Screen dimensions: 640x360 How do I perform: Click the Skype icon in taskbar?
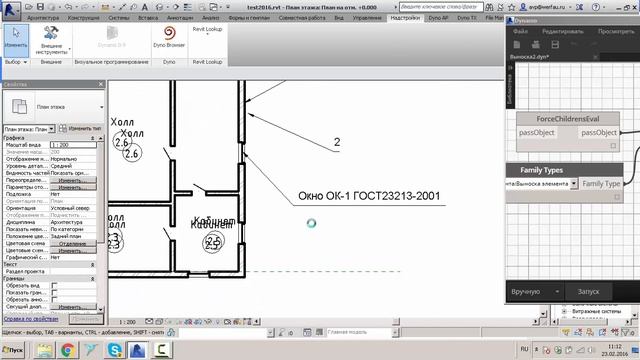pos(115,350)
